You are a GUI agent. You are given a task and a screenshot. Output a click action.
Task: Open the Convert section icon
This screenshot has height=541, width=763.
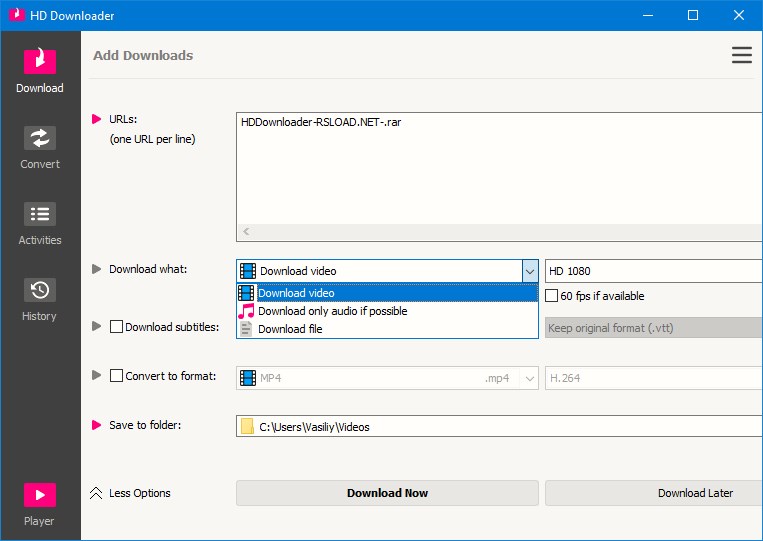click(x=40, y=138)
